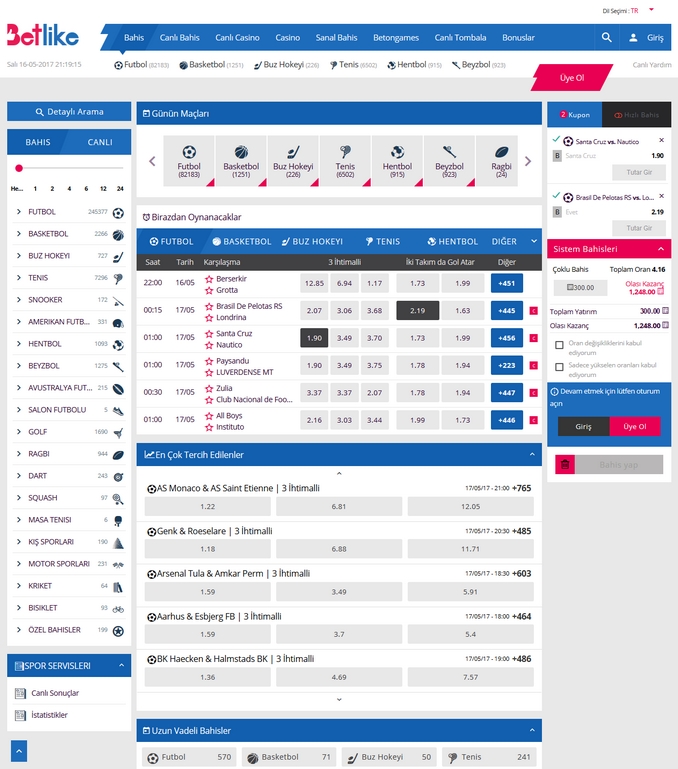The width and height of the screenshot is (678, 769).
Task: Click the time range slider handle
Action: 19,168
